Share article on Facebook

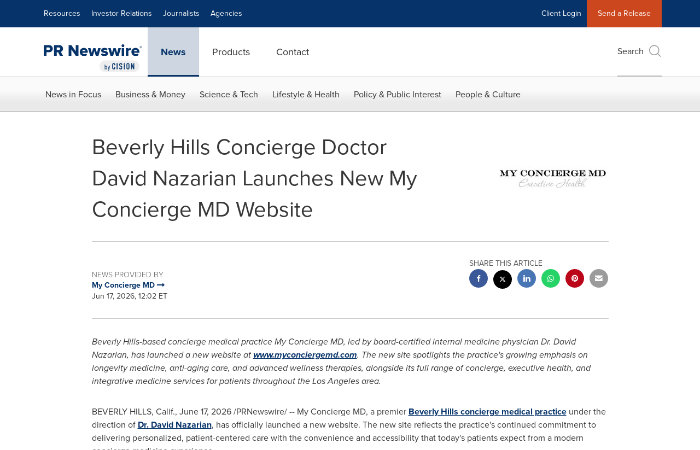click(478, 279)
